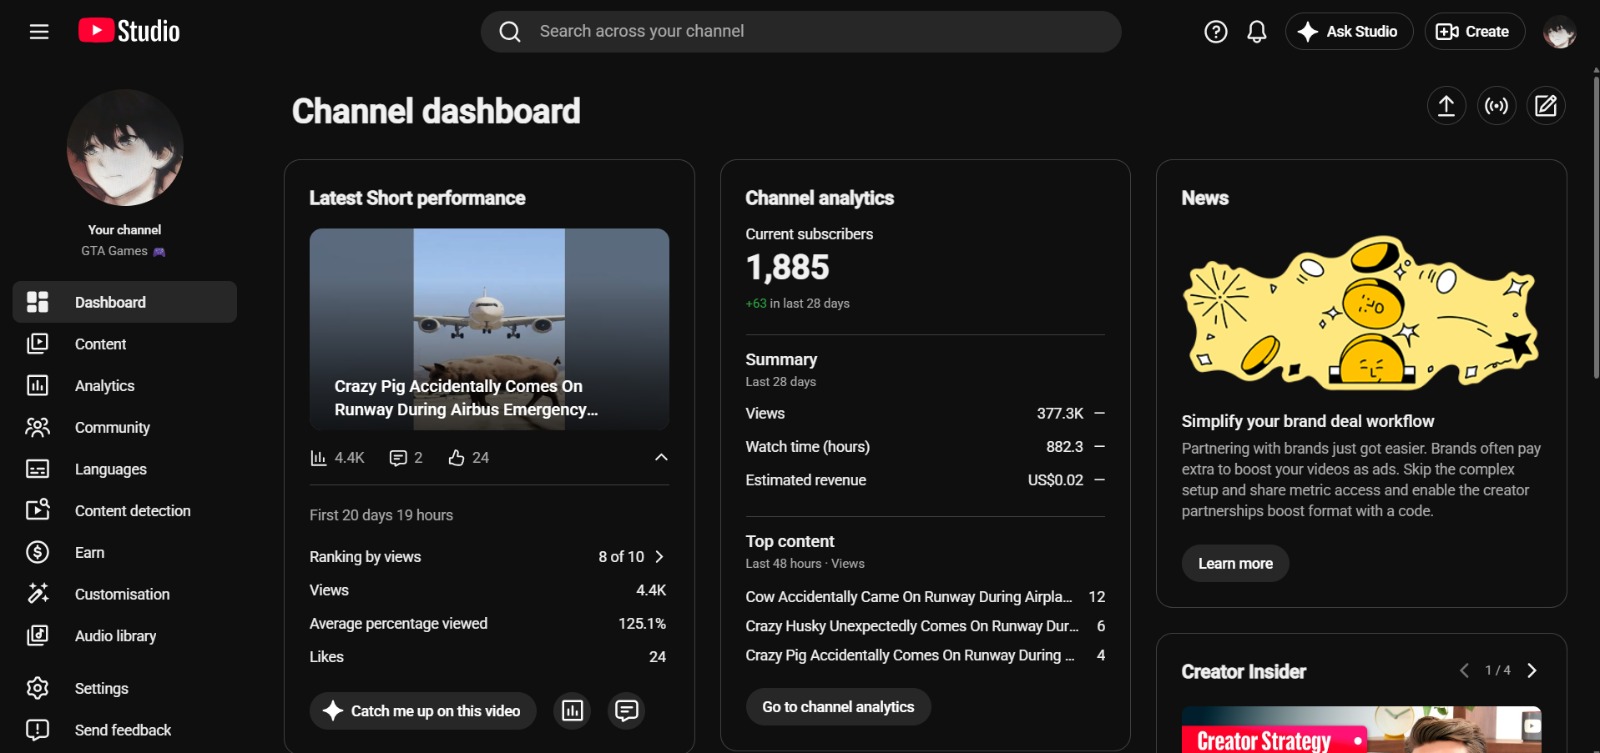This screenshot has height=753, width=1600.
Task: Click the go live broadcast icon
Action: (x=1496, y=106)
